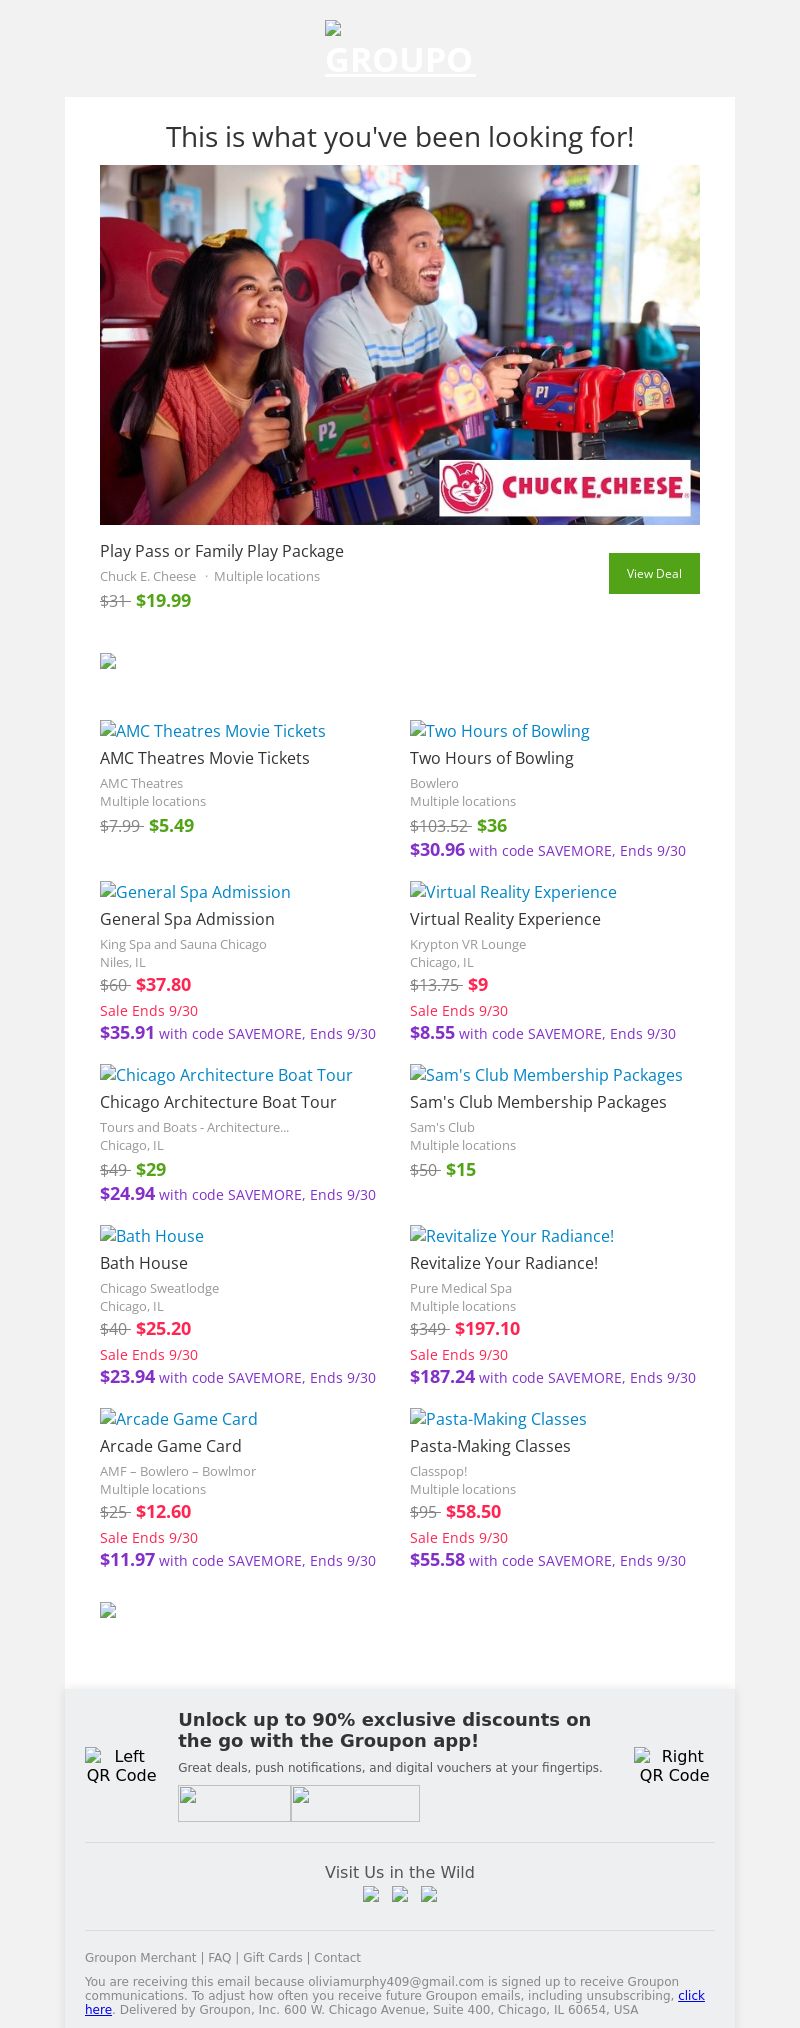Open the Play Pass or Family Play Package title
The height and width of the screenshot is (2028, 800).
tap(222, 551)
